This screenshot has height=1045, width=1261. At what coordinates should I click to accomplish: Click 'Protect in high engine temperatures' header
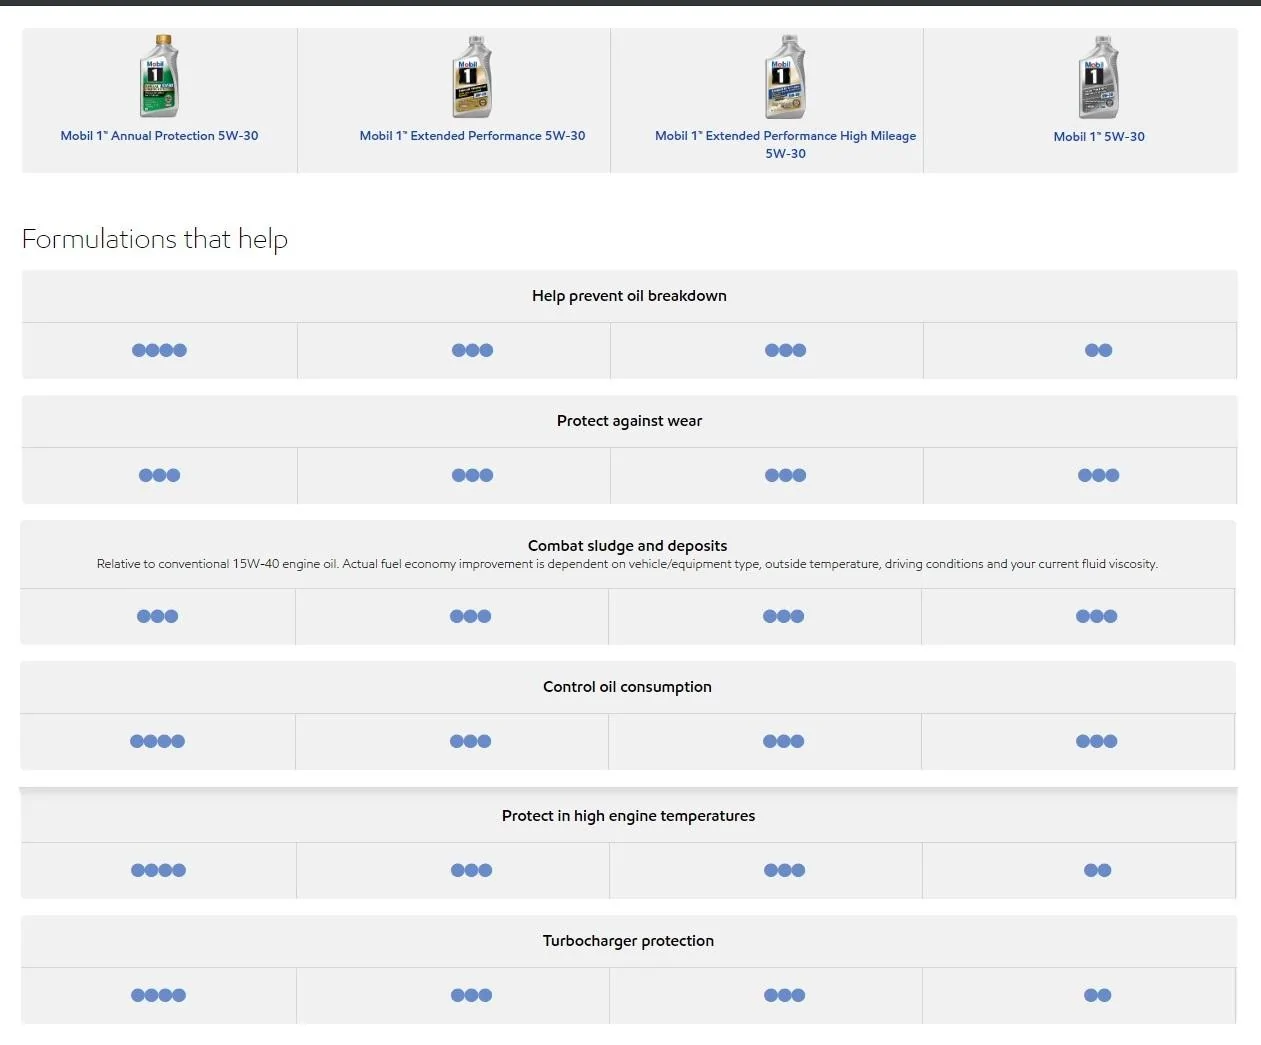tap(628, 816)
